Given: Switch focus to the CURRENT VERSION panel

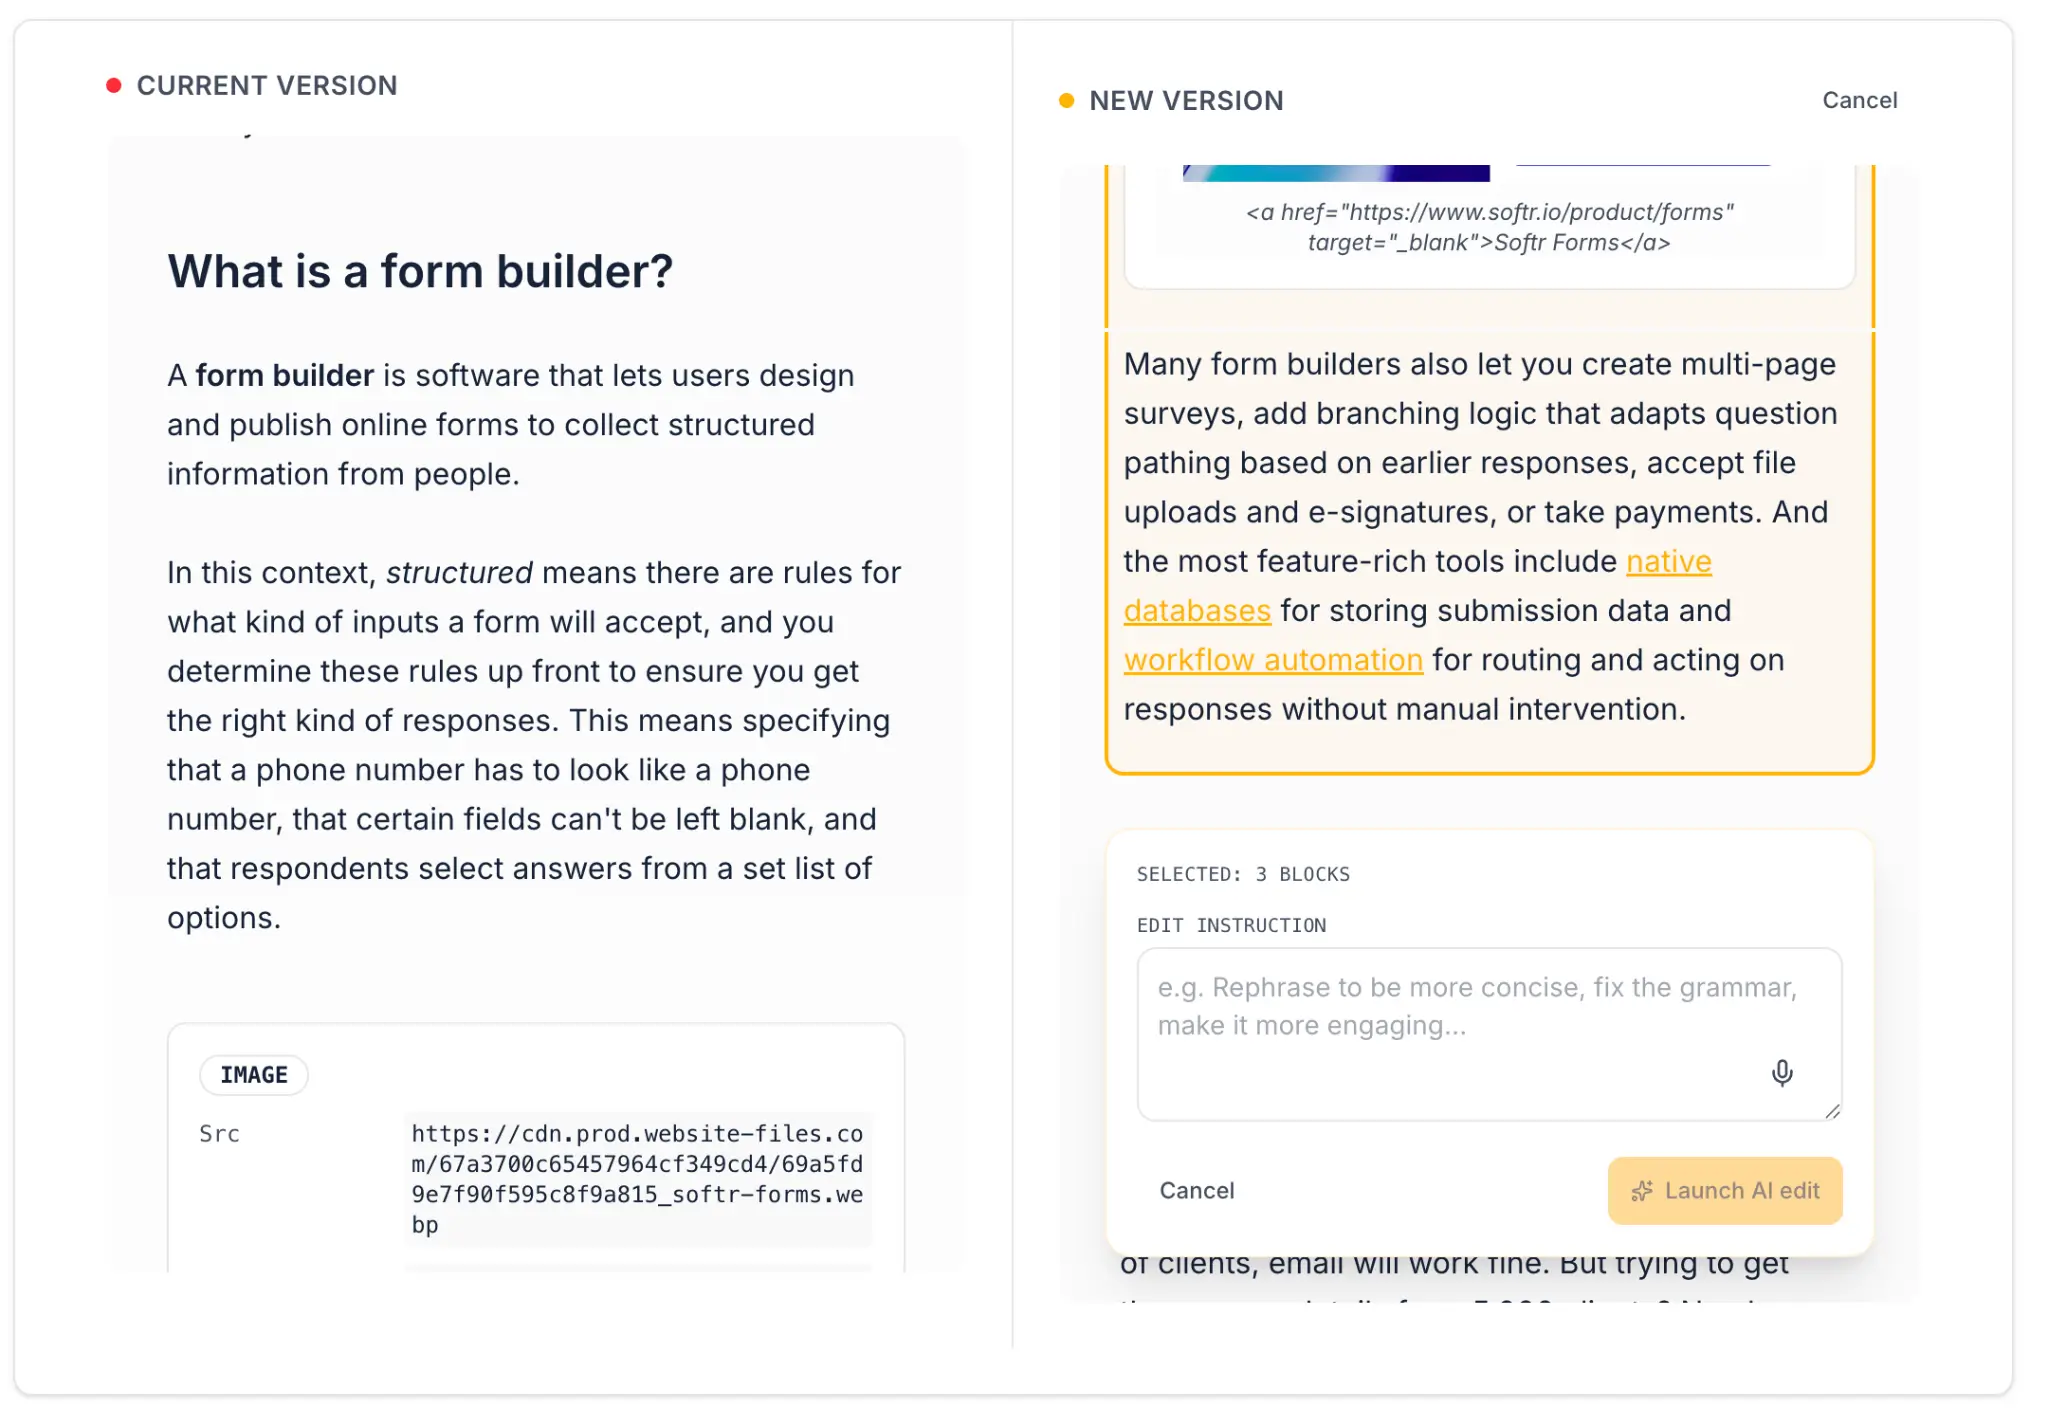Looking at the screenshot, I should click(x=267, y=84).
